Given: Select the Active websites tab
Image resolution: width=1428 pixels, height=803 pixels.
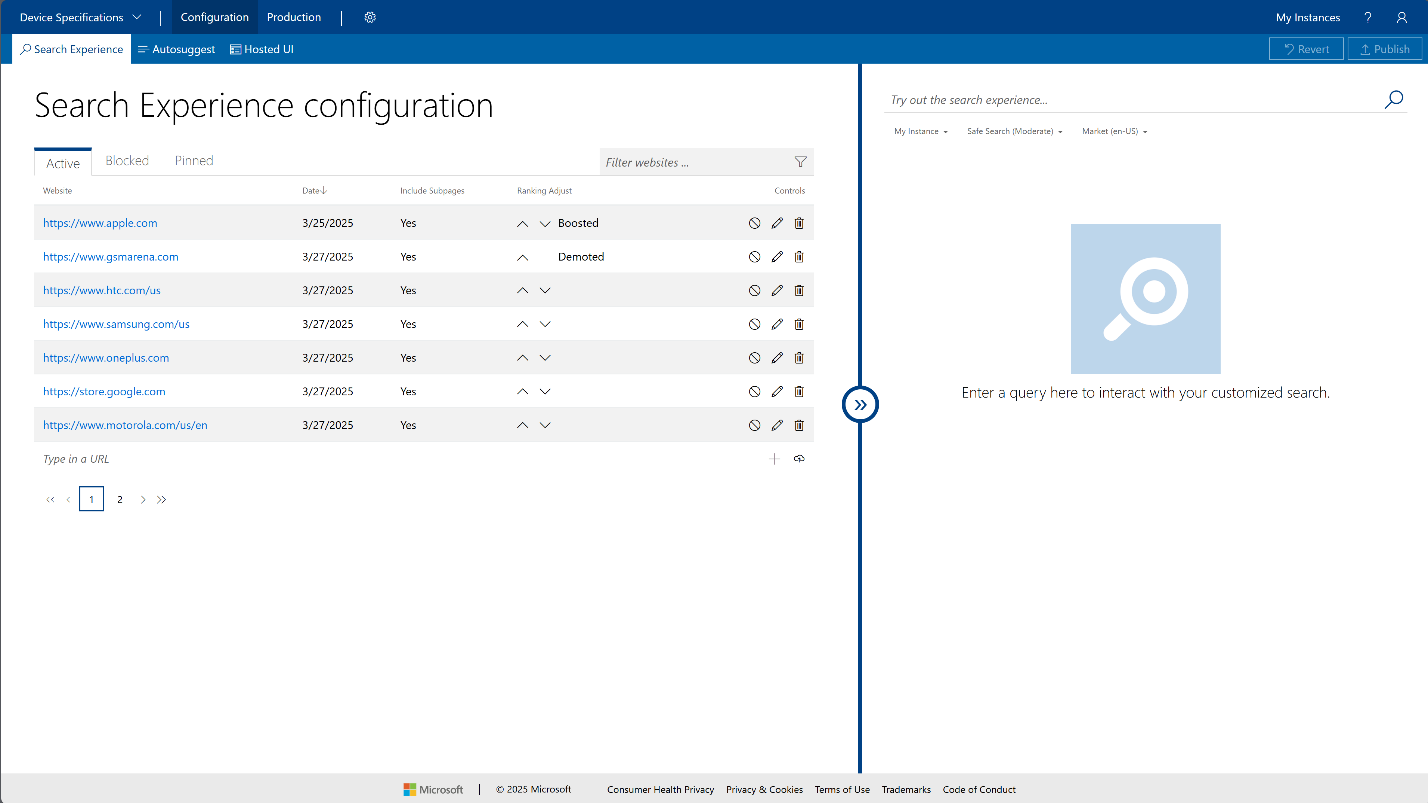Looking at the screenshot, I should 63,163.
